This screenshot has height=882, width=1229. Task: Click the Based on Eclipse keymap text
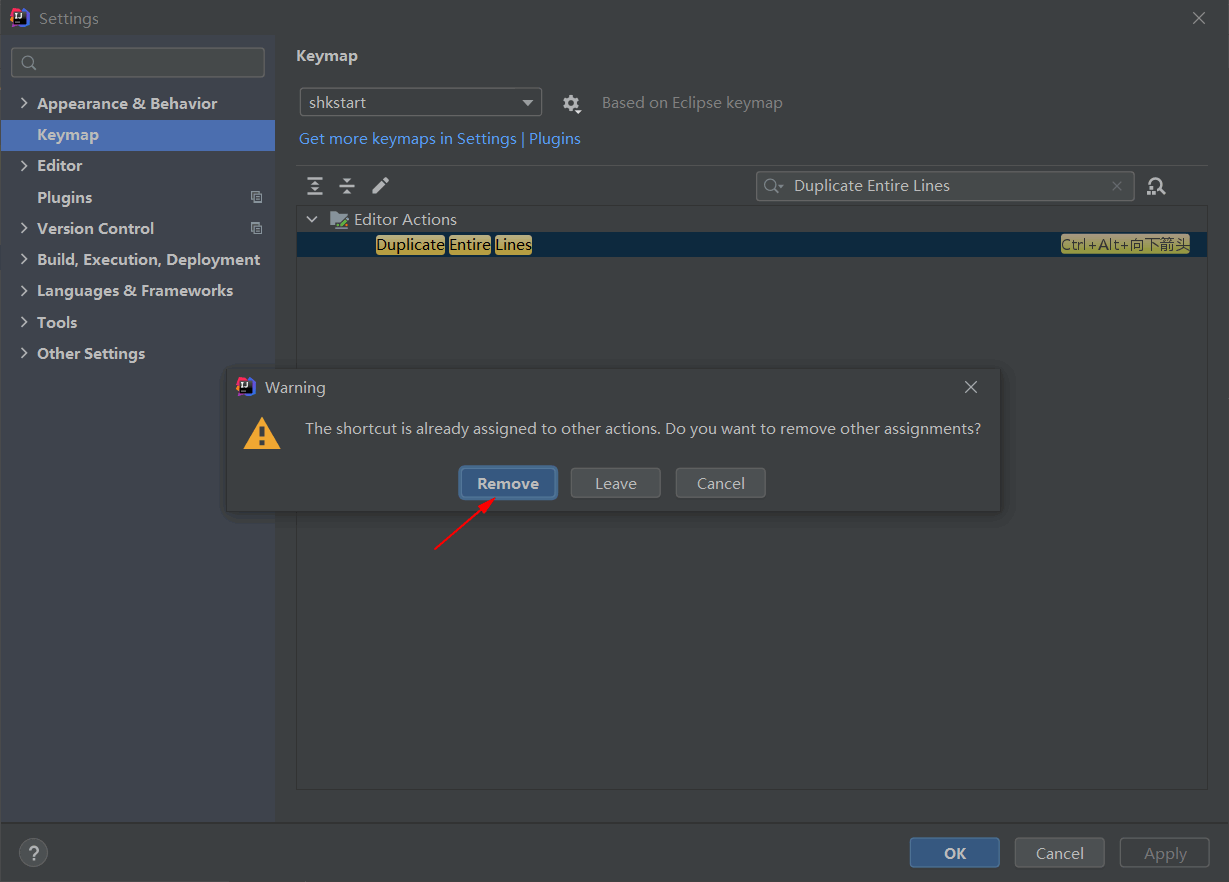(x=692, y=103)
